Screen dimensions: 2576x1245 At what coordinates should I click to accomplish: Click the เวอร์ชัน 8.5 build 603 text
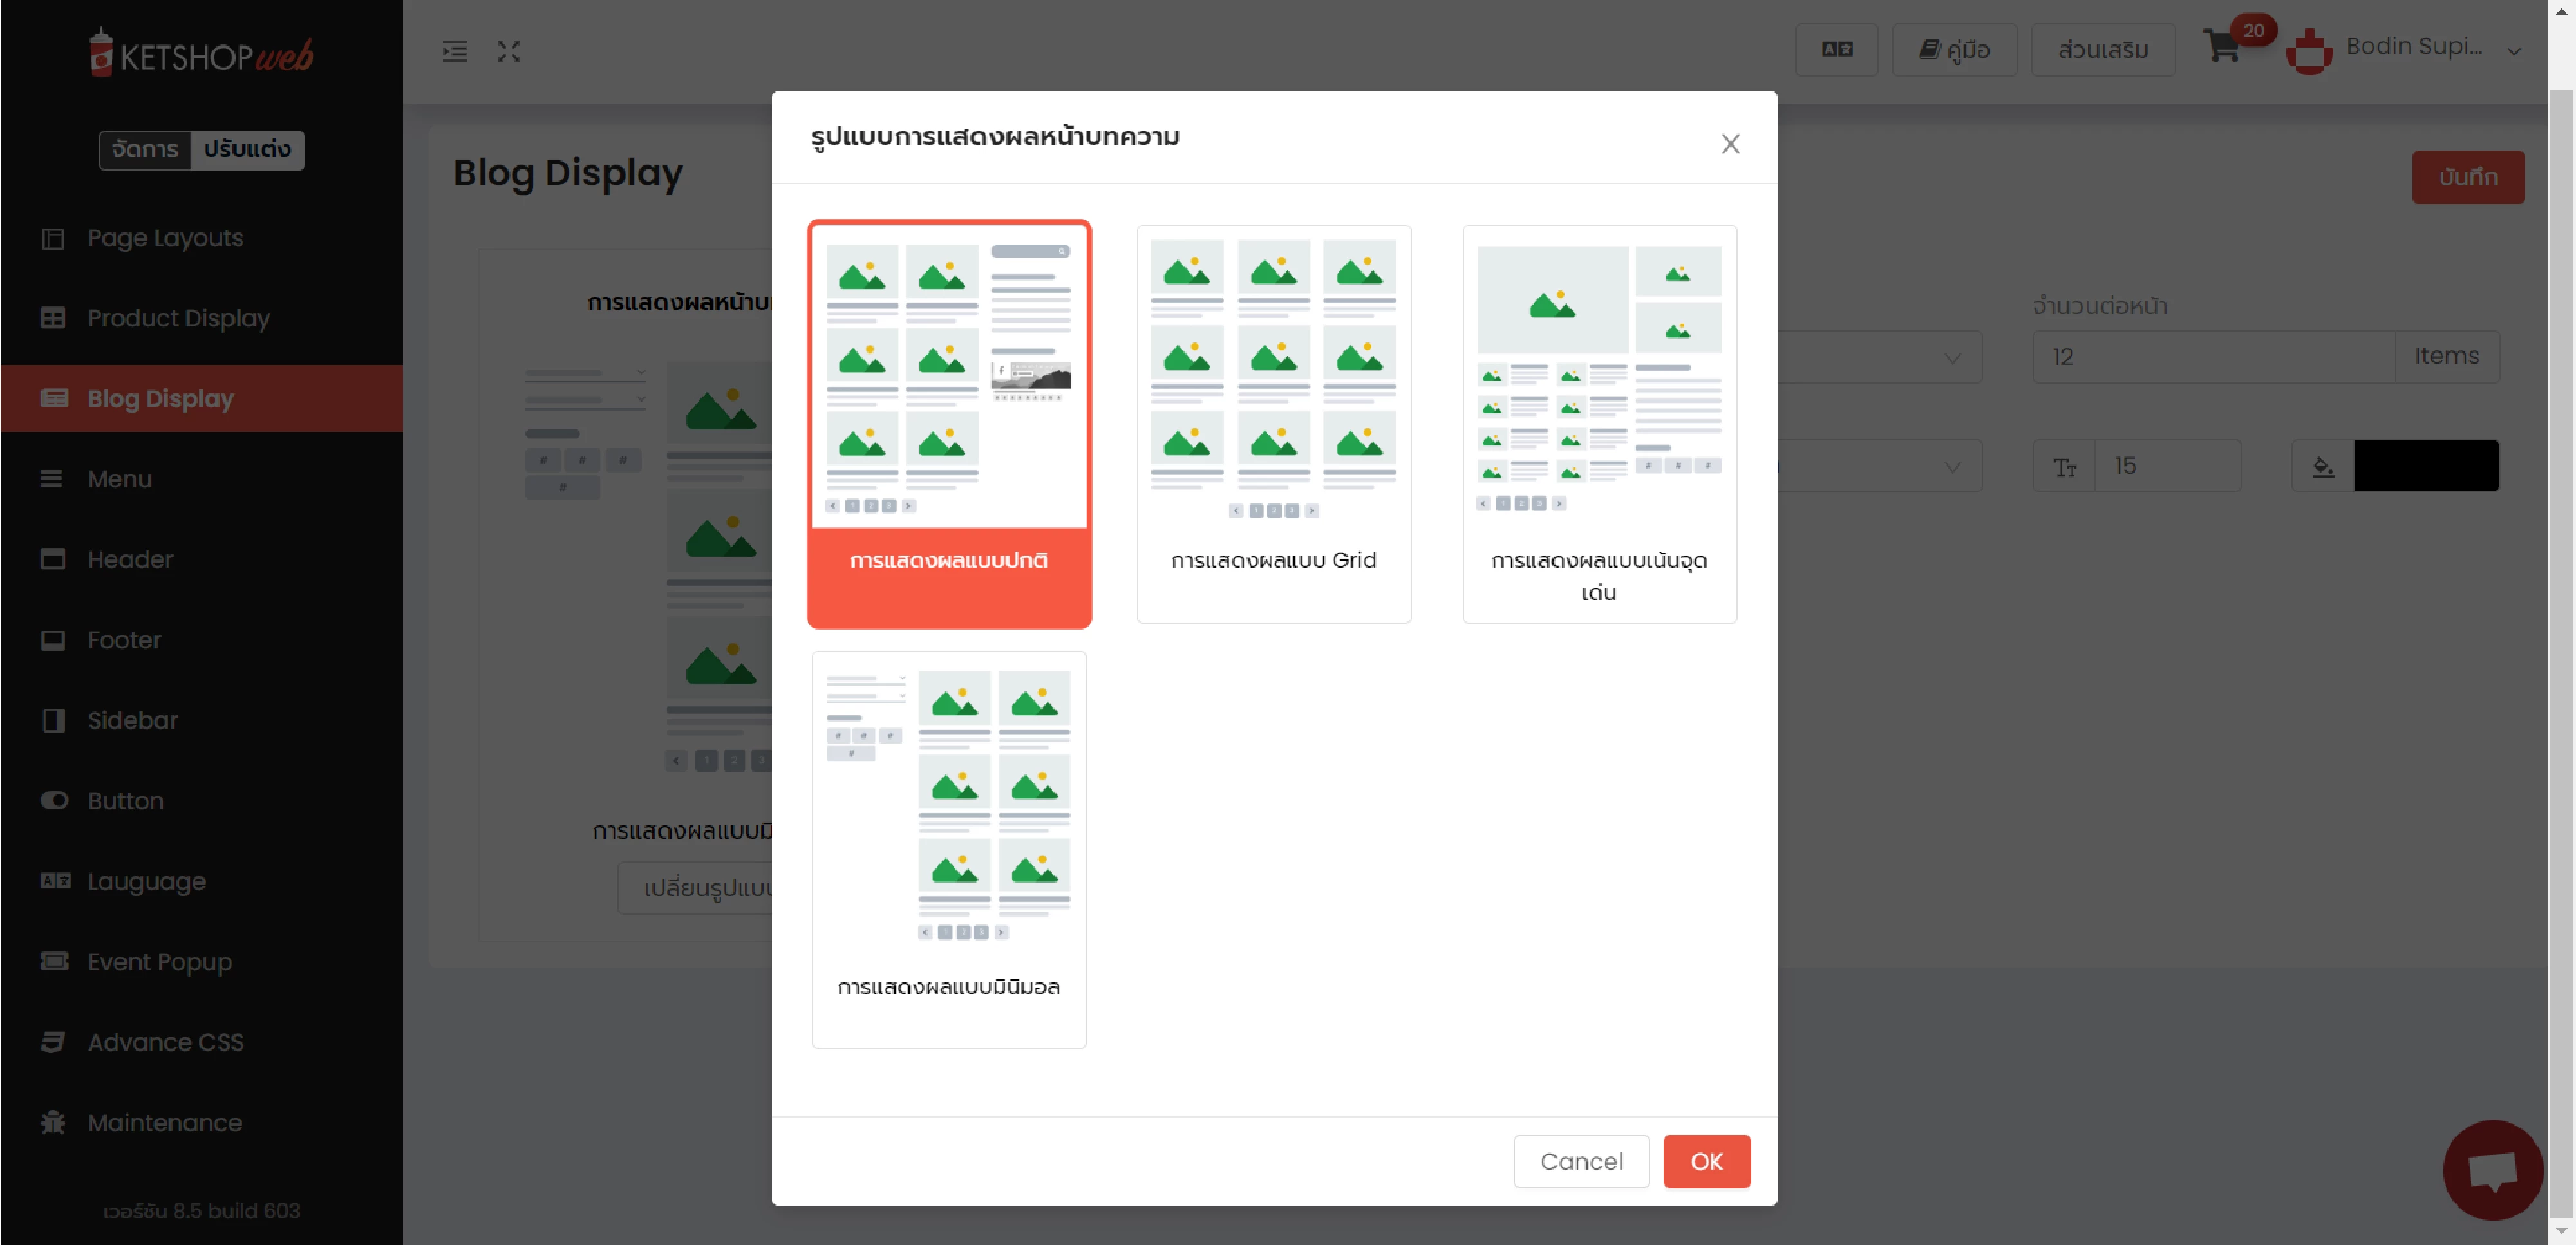pyautogui.click(x=201, y=1210)
